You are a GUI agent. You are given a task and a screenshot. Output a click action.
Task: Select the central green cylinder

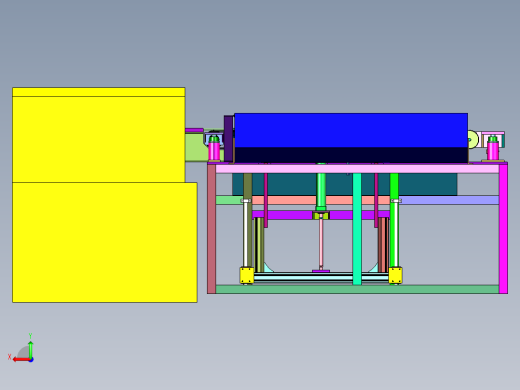[321, 191]
